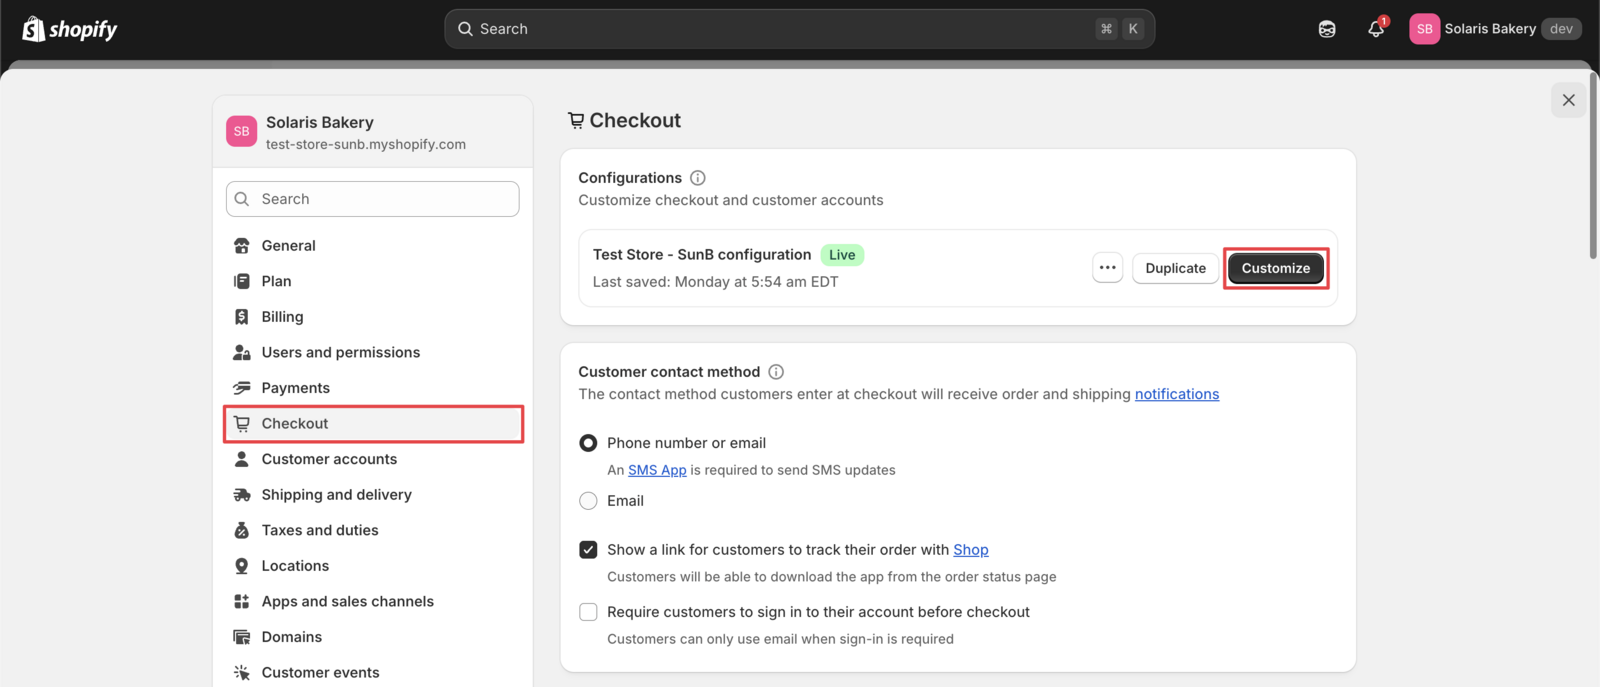Click the Billing dollar icon
This screenshot has height=687, width=1600.
241,317
